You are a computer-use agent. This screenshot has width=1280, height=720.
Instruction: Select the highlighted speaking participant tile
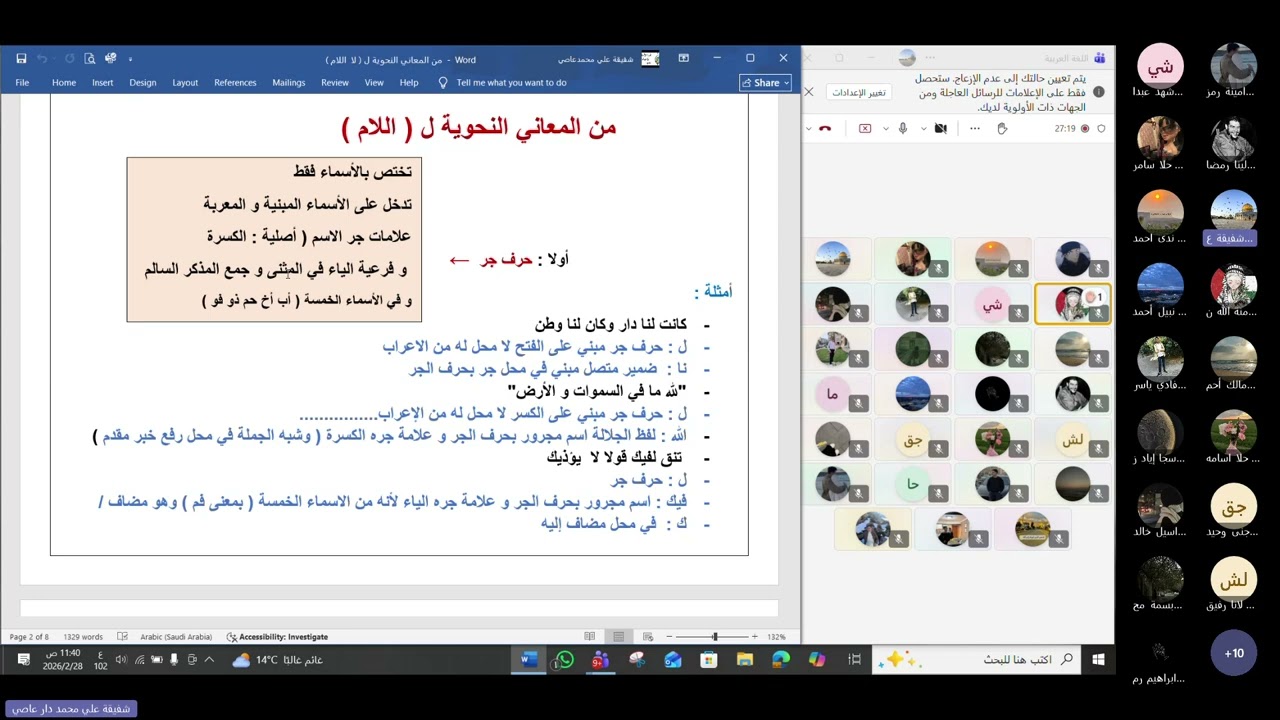1072,304
